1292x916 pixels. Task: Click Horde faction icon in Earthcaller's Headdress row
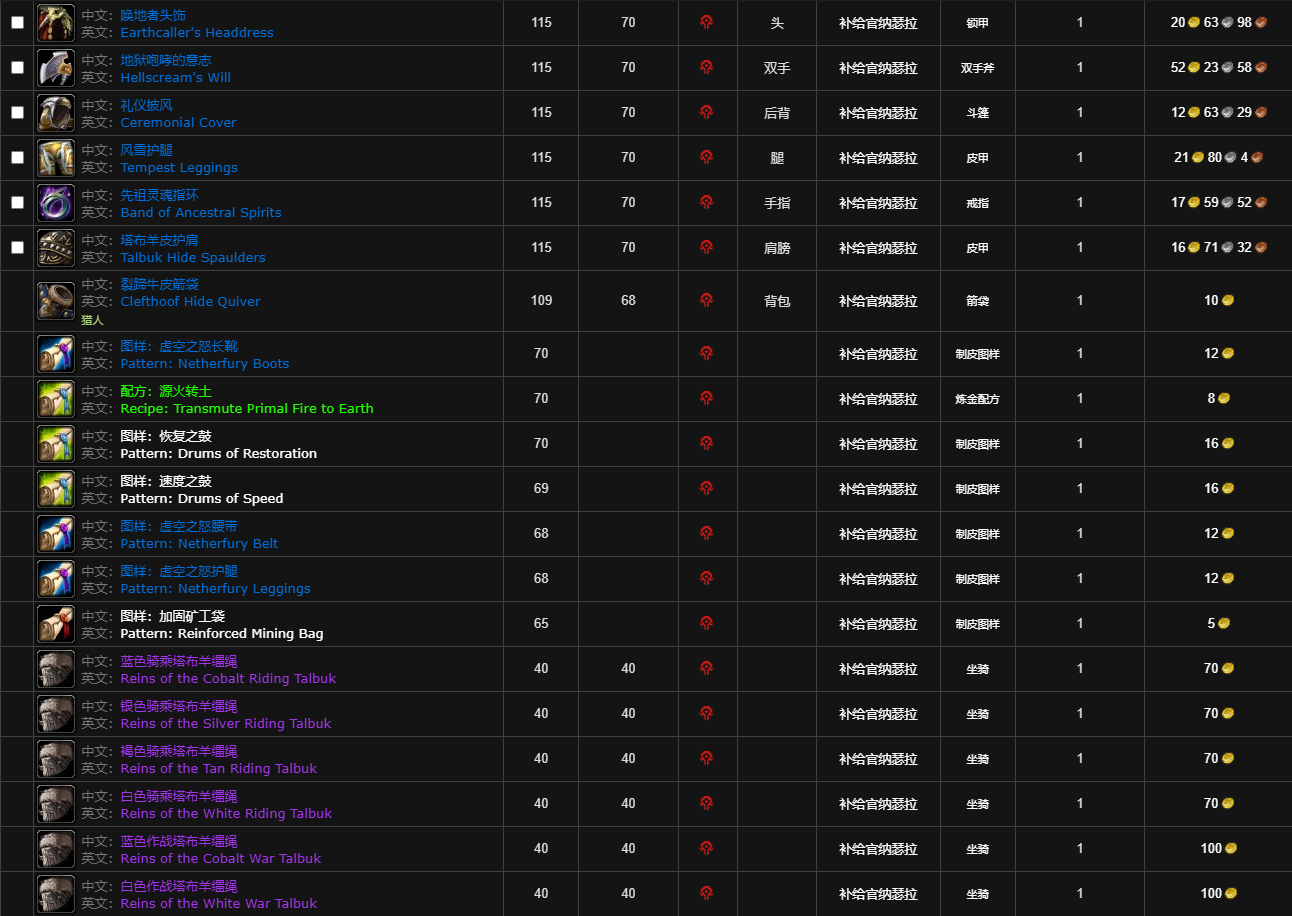(707, 22)
